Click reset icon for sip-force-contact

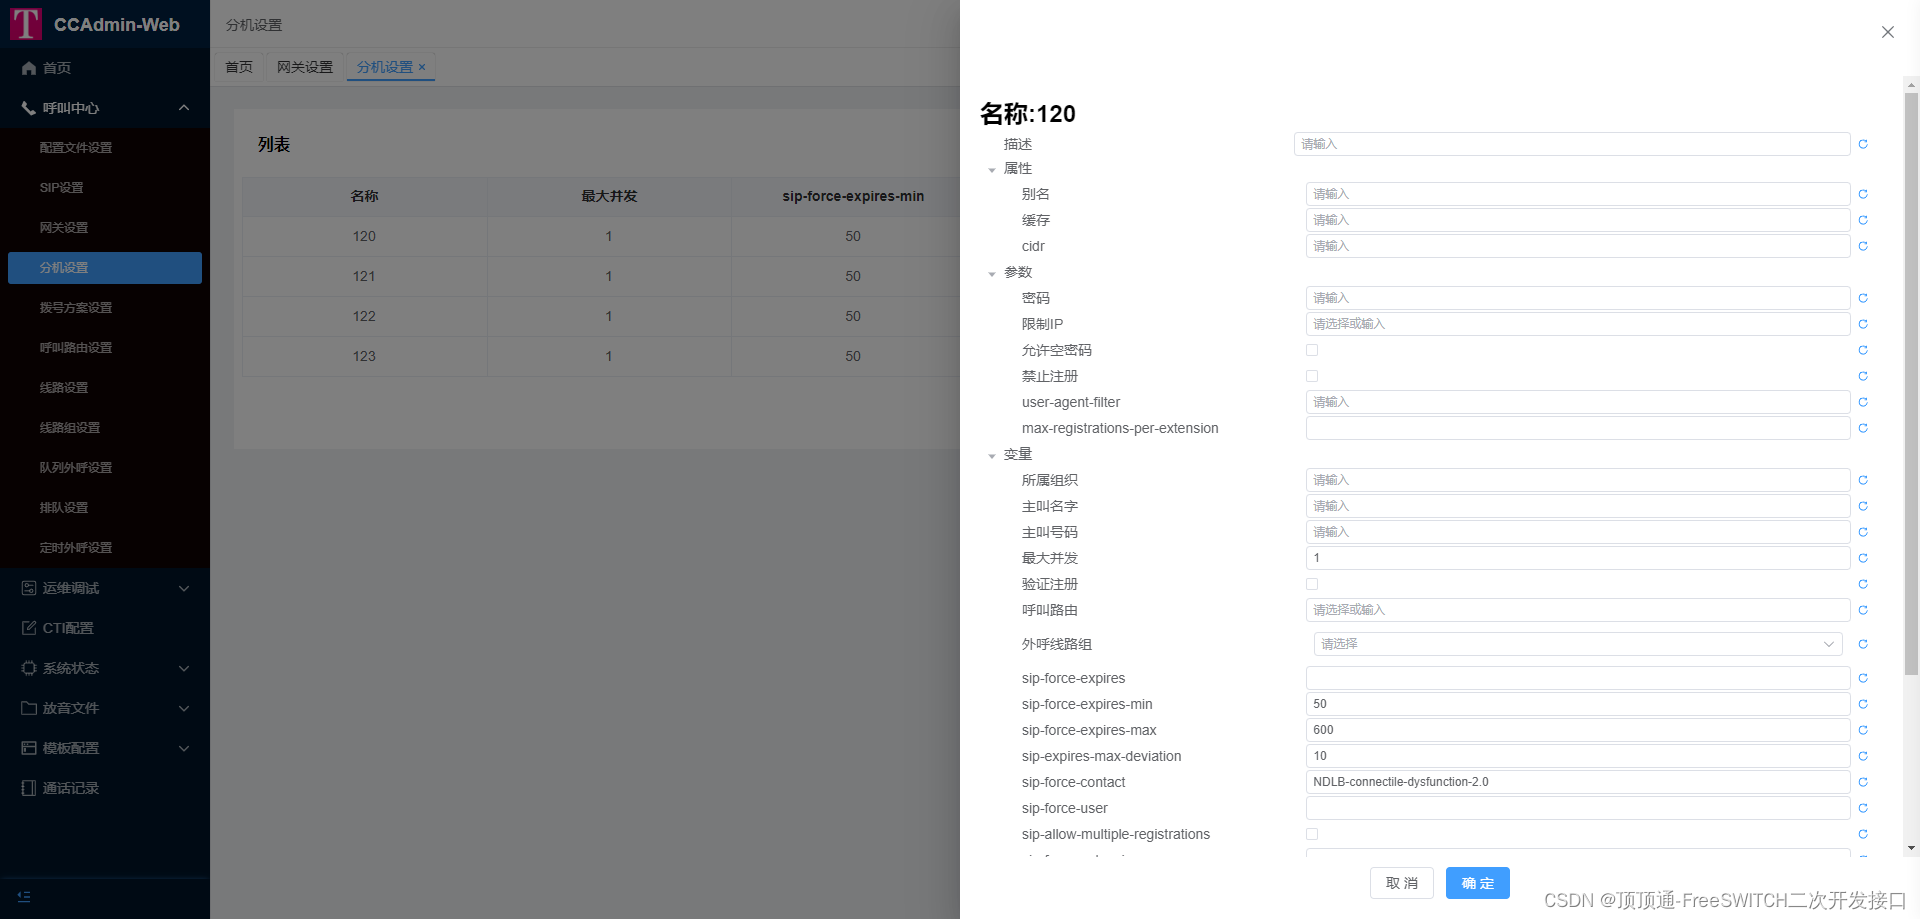coord(1863,782)
